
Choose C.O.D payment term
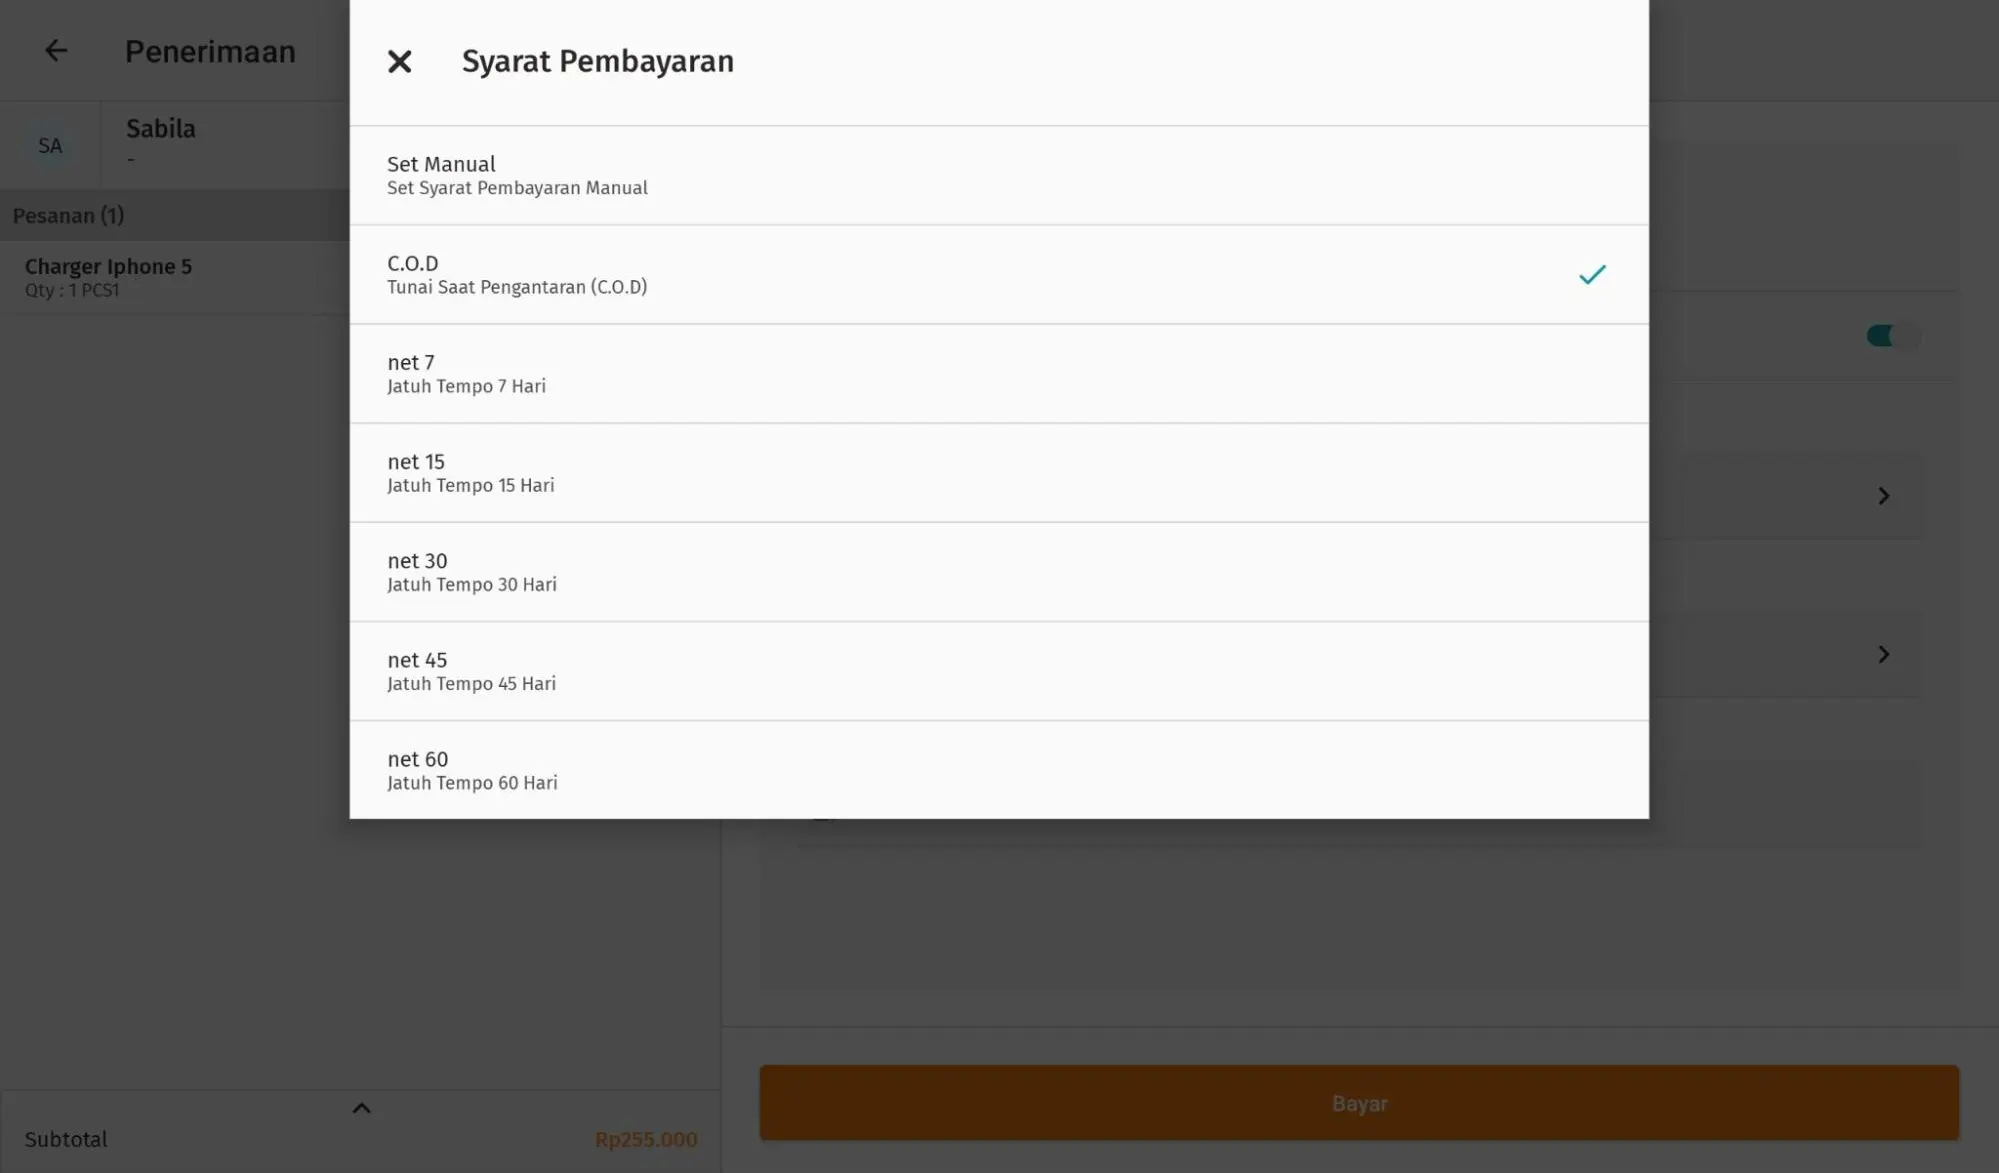[x=998, y=274]
